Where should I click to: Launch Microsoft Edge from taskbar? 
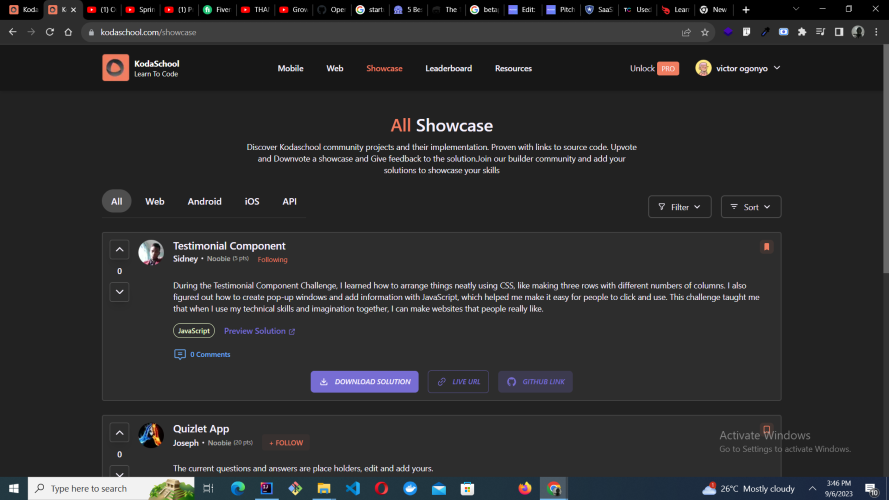(238, 488)
